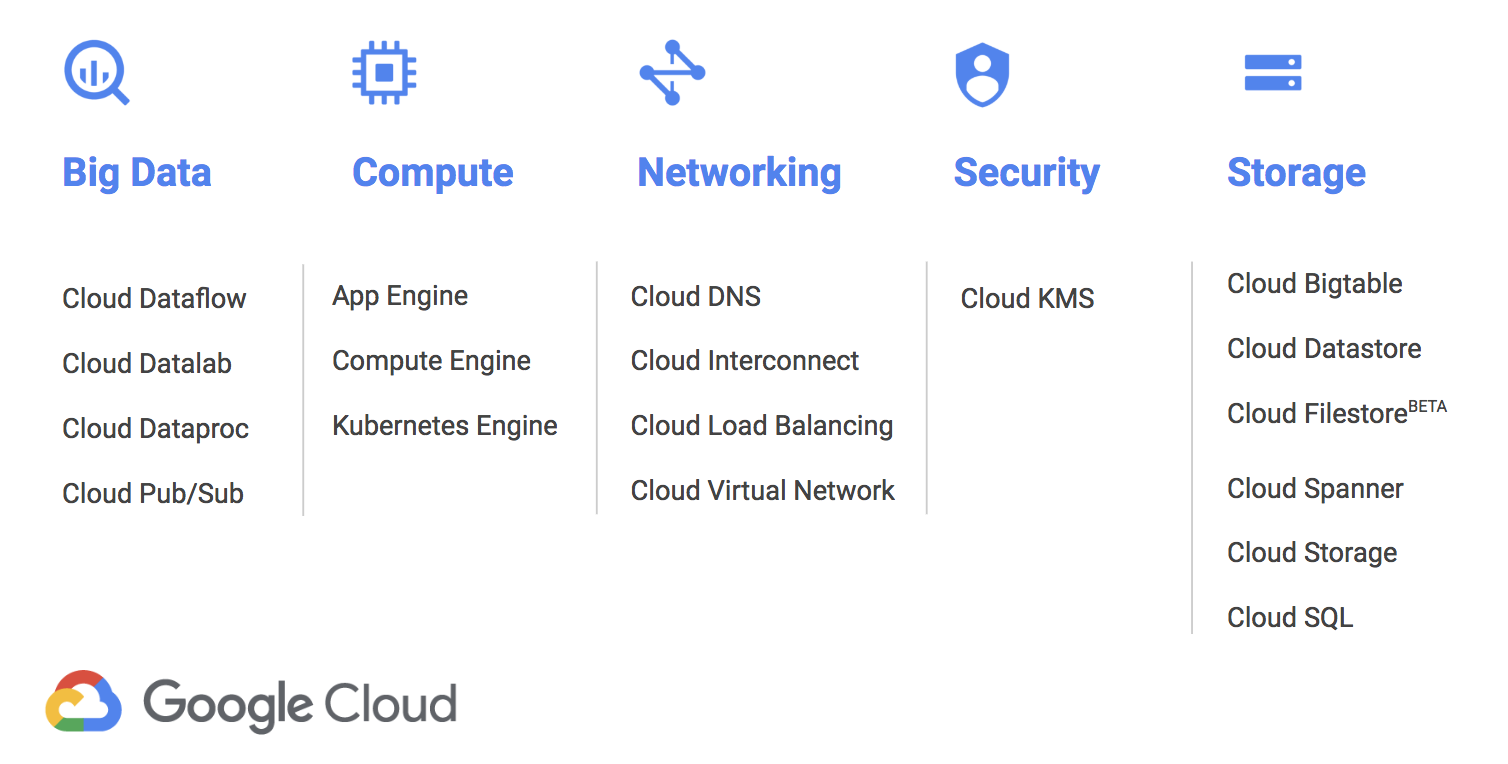Click the App Engine product link
Viewport: 1508px width, 764px height.
400,297
